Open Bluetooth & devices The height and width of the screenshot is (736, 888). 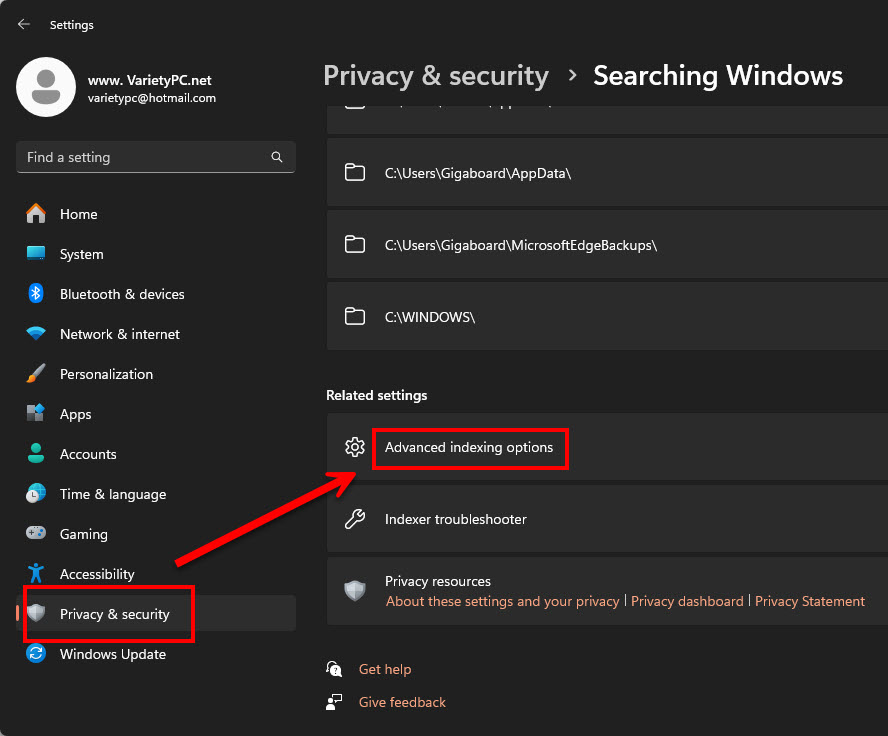(x=156, y=294)
